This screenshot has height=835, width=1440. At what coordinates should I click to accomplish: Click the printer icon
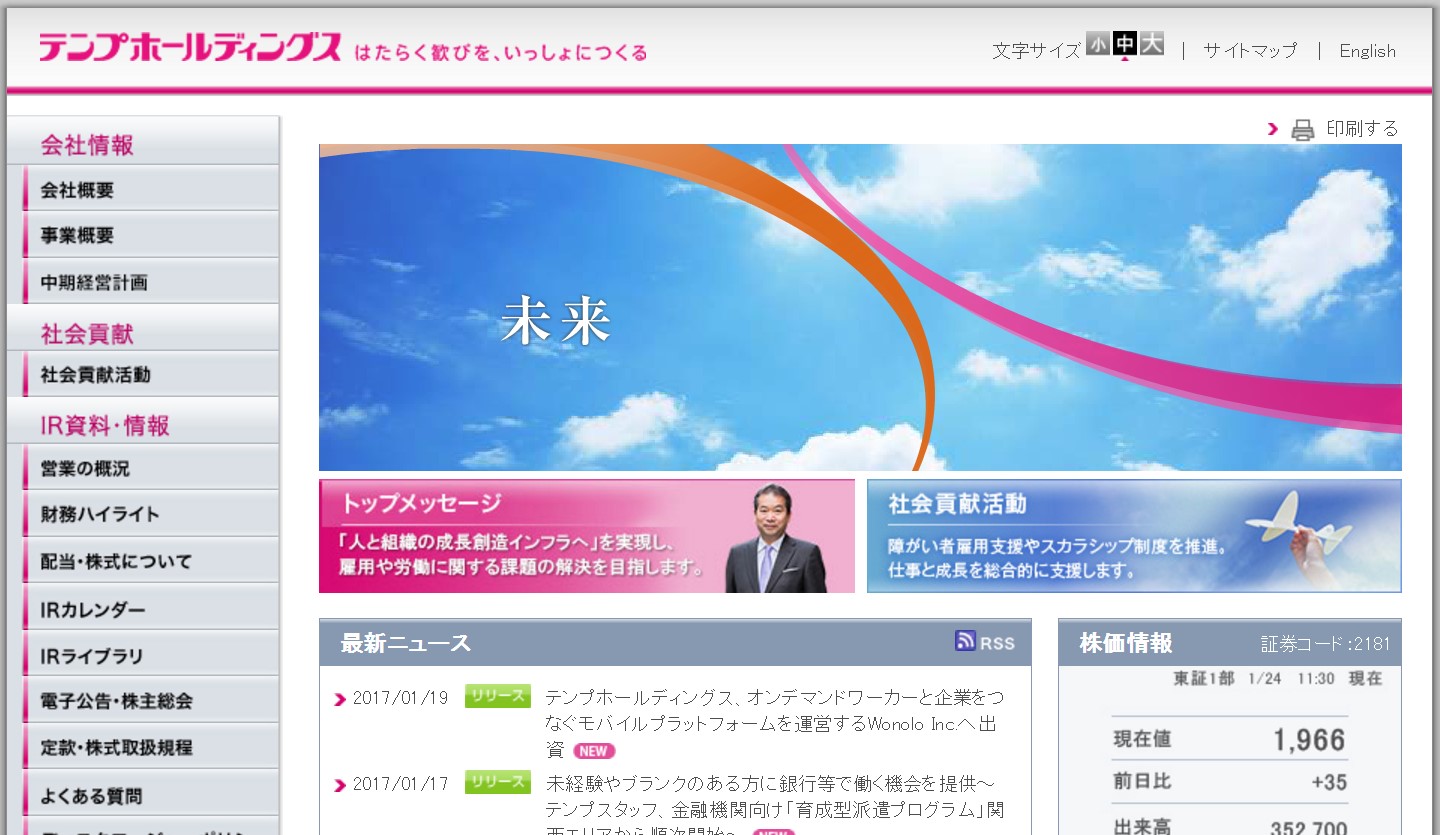tap(1302, 130)
